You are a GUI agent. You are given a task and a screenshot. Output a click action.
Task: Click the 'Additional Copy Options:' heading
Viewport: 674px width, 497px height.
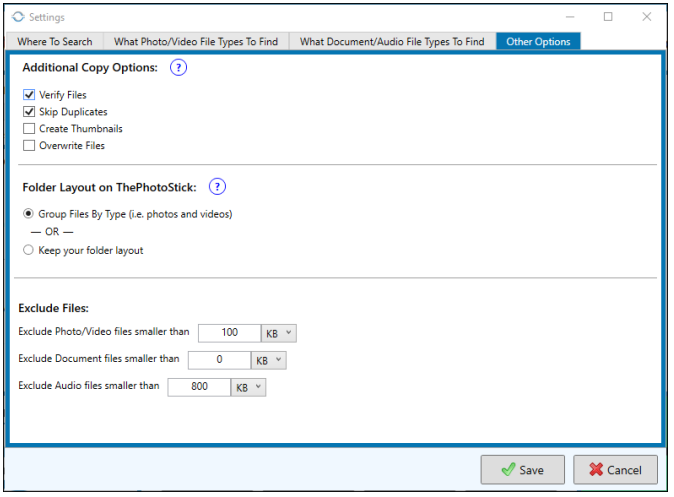90,68
